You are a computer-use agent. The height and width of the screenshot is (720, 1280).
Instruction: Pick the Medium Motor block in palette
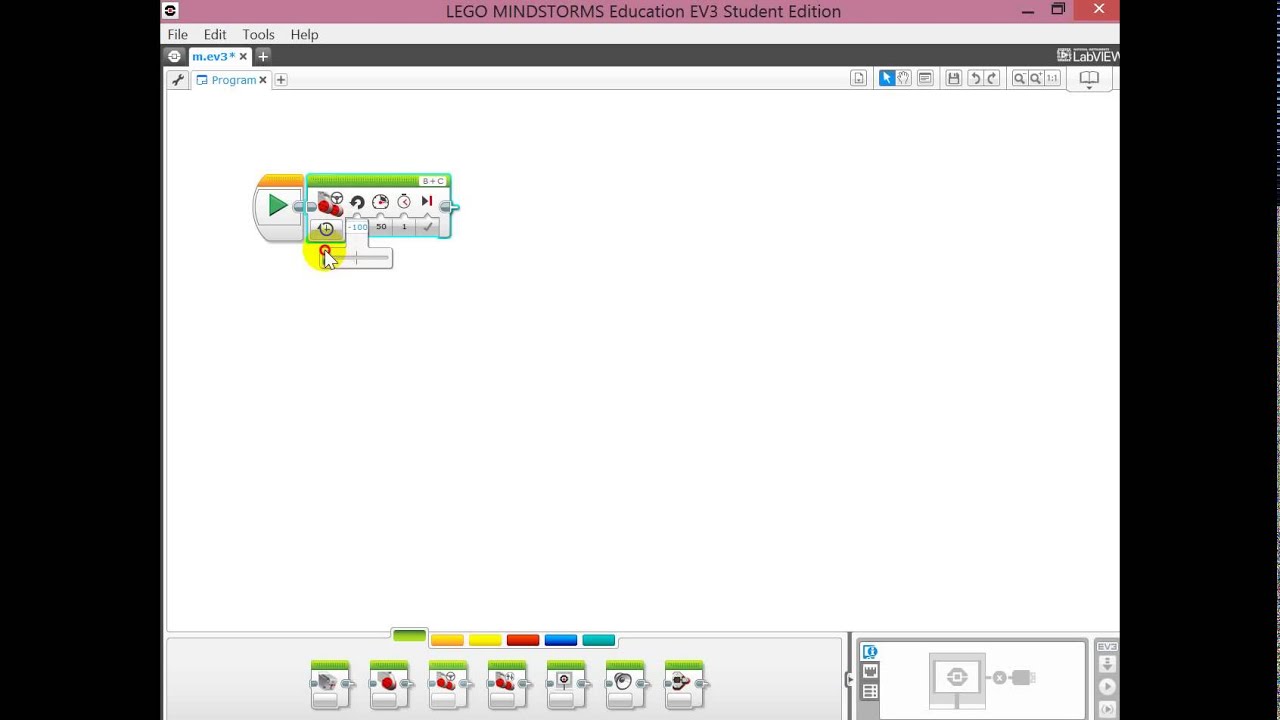tap(330, 684)
